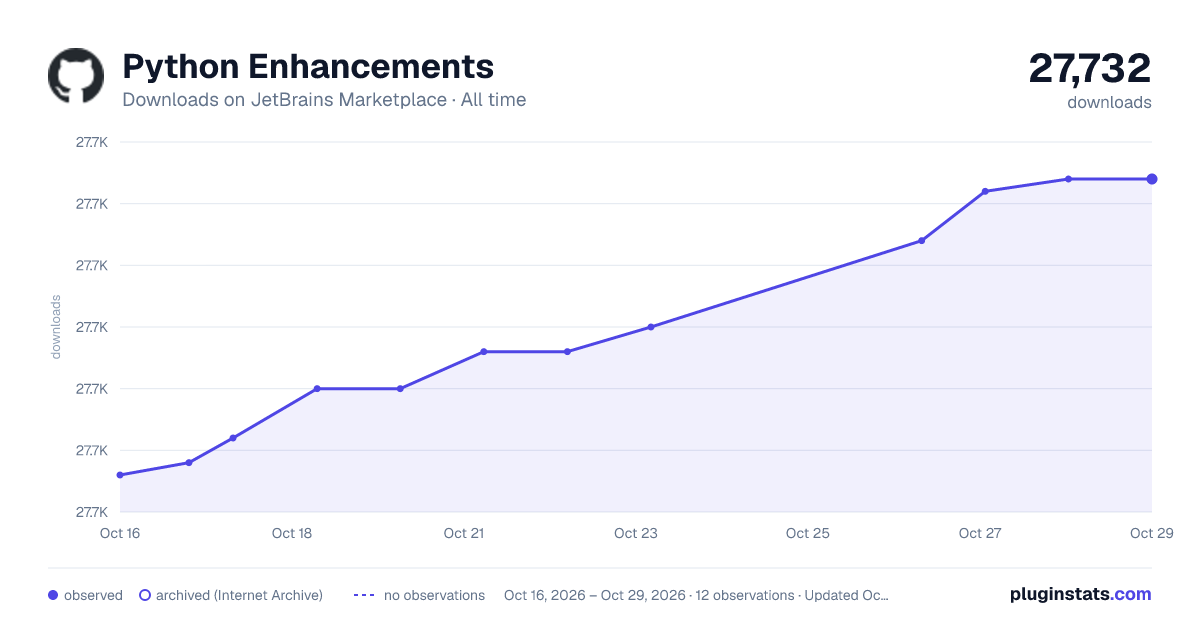The width and height of the screenshot is (1200, 630).
Task: Click the Oct 16 axis label
Action: tap(120, 533)
